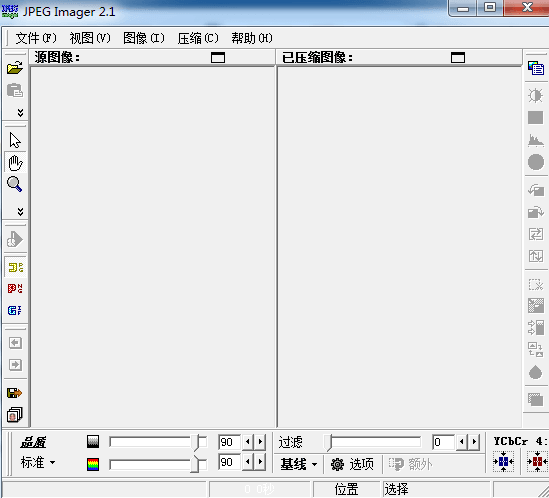The height and width of the screenshot is (498, 549).
Task: Click the 过滤 filter slider
Action: pos(373,442)
